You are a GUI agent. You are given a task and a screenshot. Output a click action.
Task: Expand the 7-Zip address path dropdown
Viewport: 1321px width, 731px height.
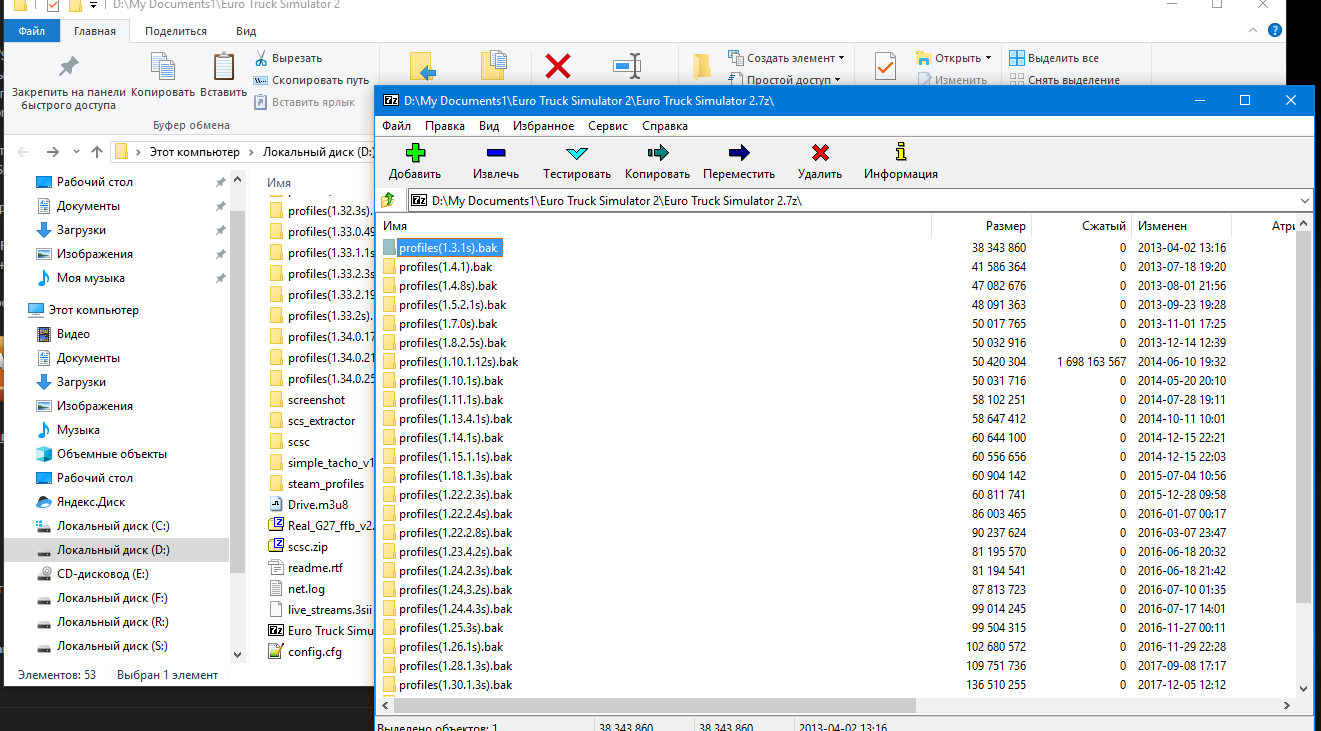tap(1304, 200)
